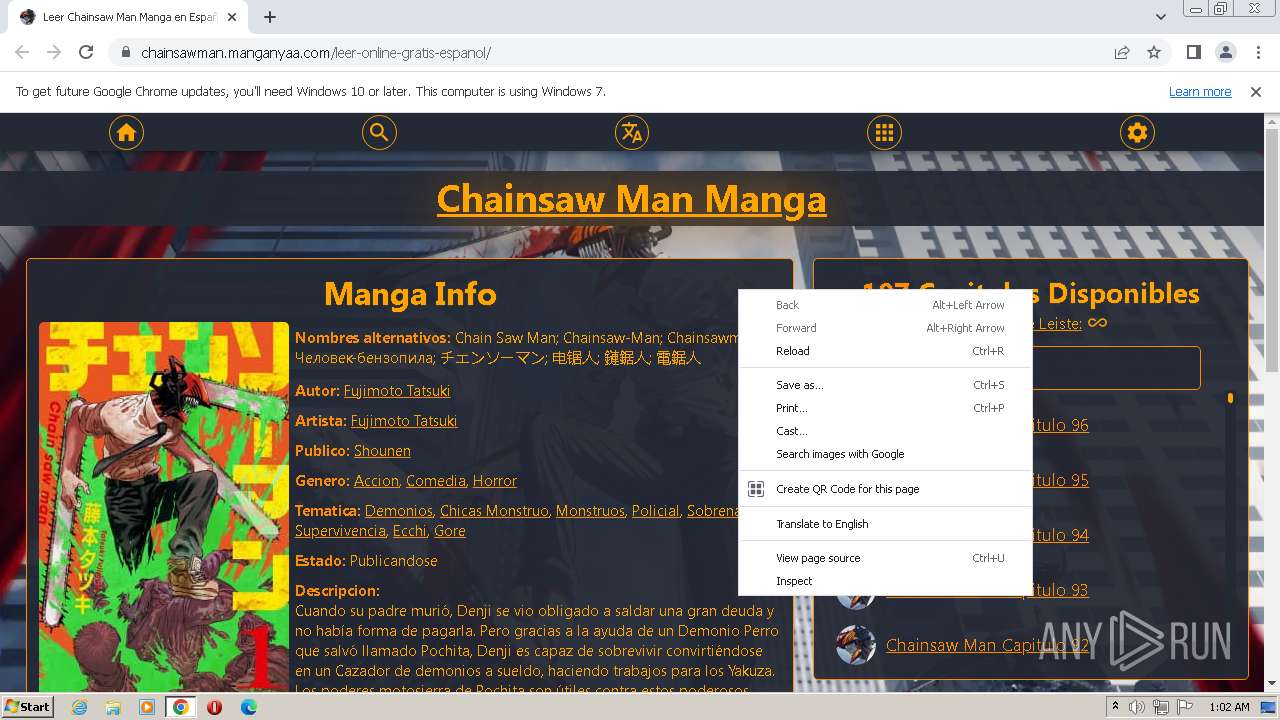Select Reload in context menu
The width and height of the screenshot is (1280, 720).
click(x=885, y=351)
